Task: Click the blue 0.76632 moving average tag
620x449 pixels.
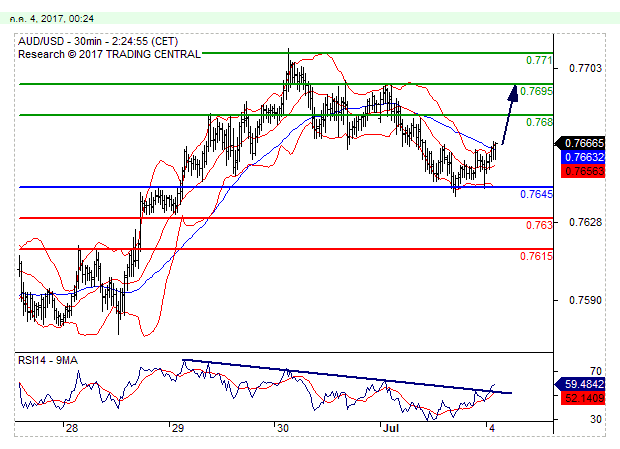Action: pos(583,157)
